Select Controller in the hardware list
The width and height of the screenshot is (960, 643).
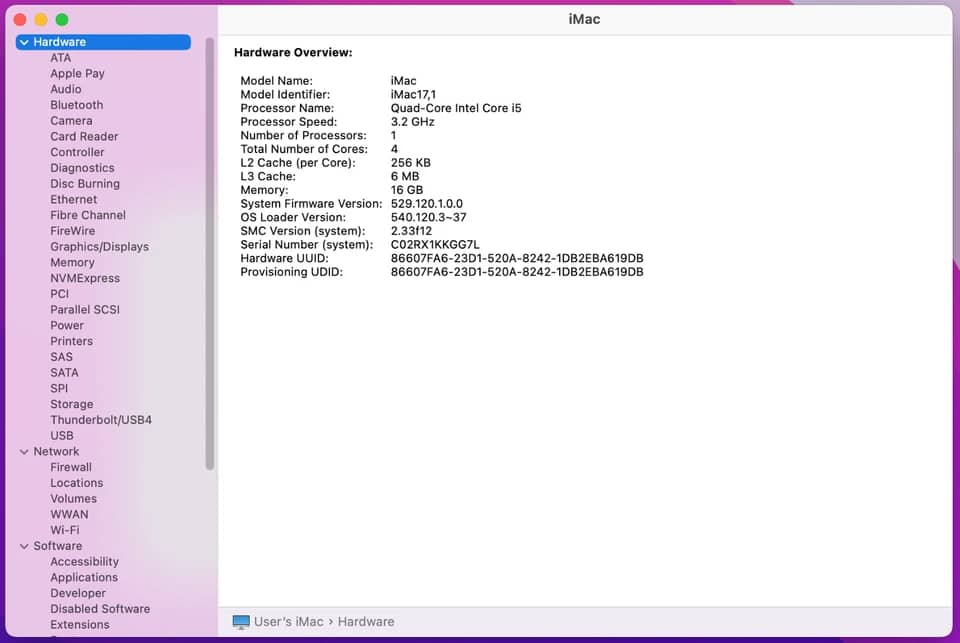click(77, 152)
